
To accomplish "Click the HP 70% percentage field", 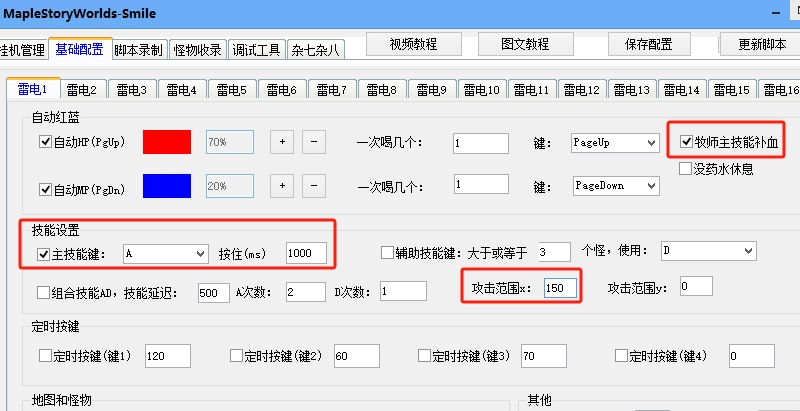I will 230,142.
